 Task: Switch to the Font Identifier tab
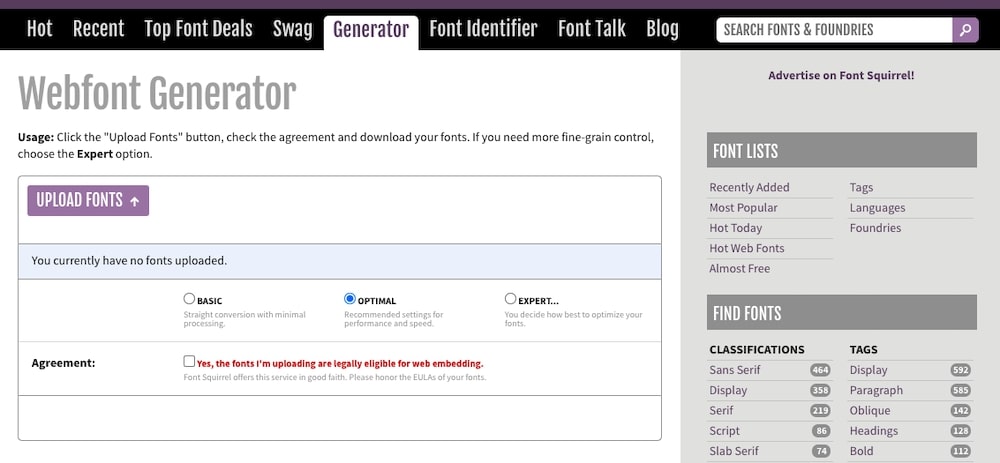click(483, 29)
